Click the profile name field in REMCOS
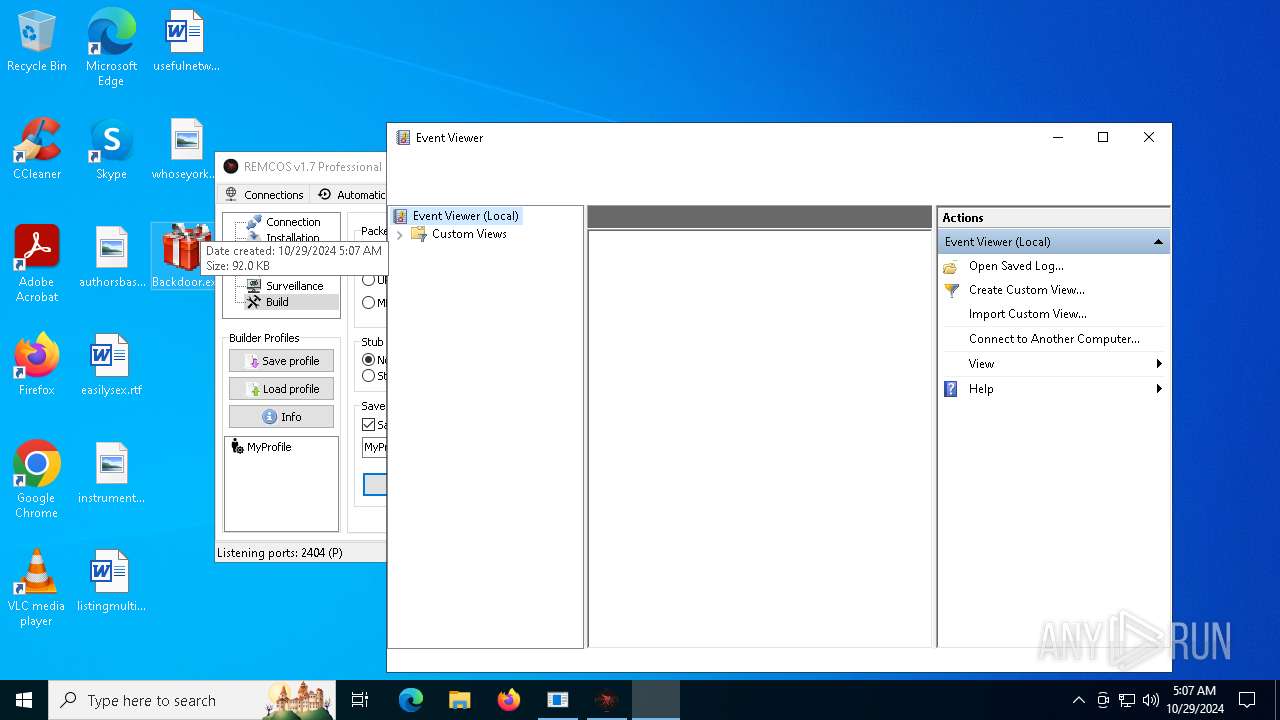This screenshot has width=1280, height=720. [x=374, y=448]
